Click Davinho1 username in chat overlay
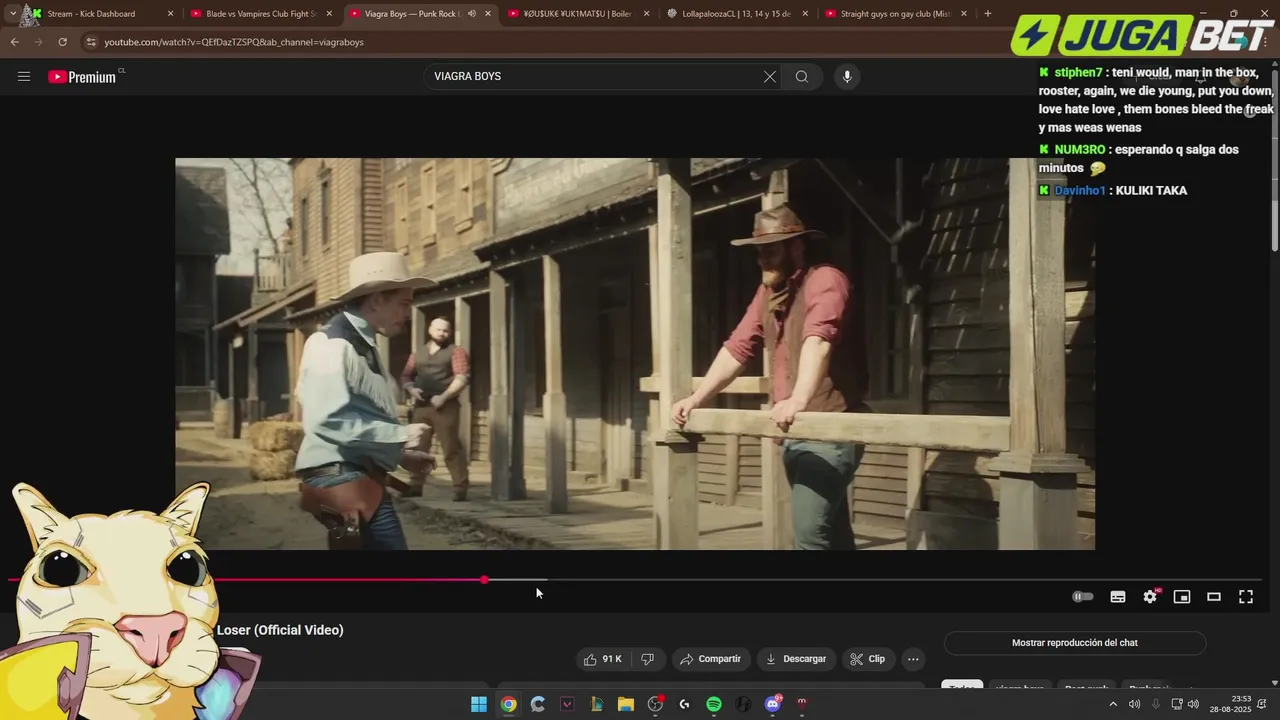This screenshot has width=1280, height=720. click(1080, 190)
